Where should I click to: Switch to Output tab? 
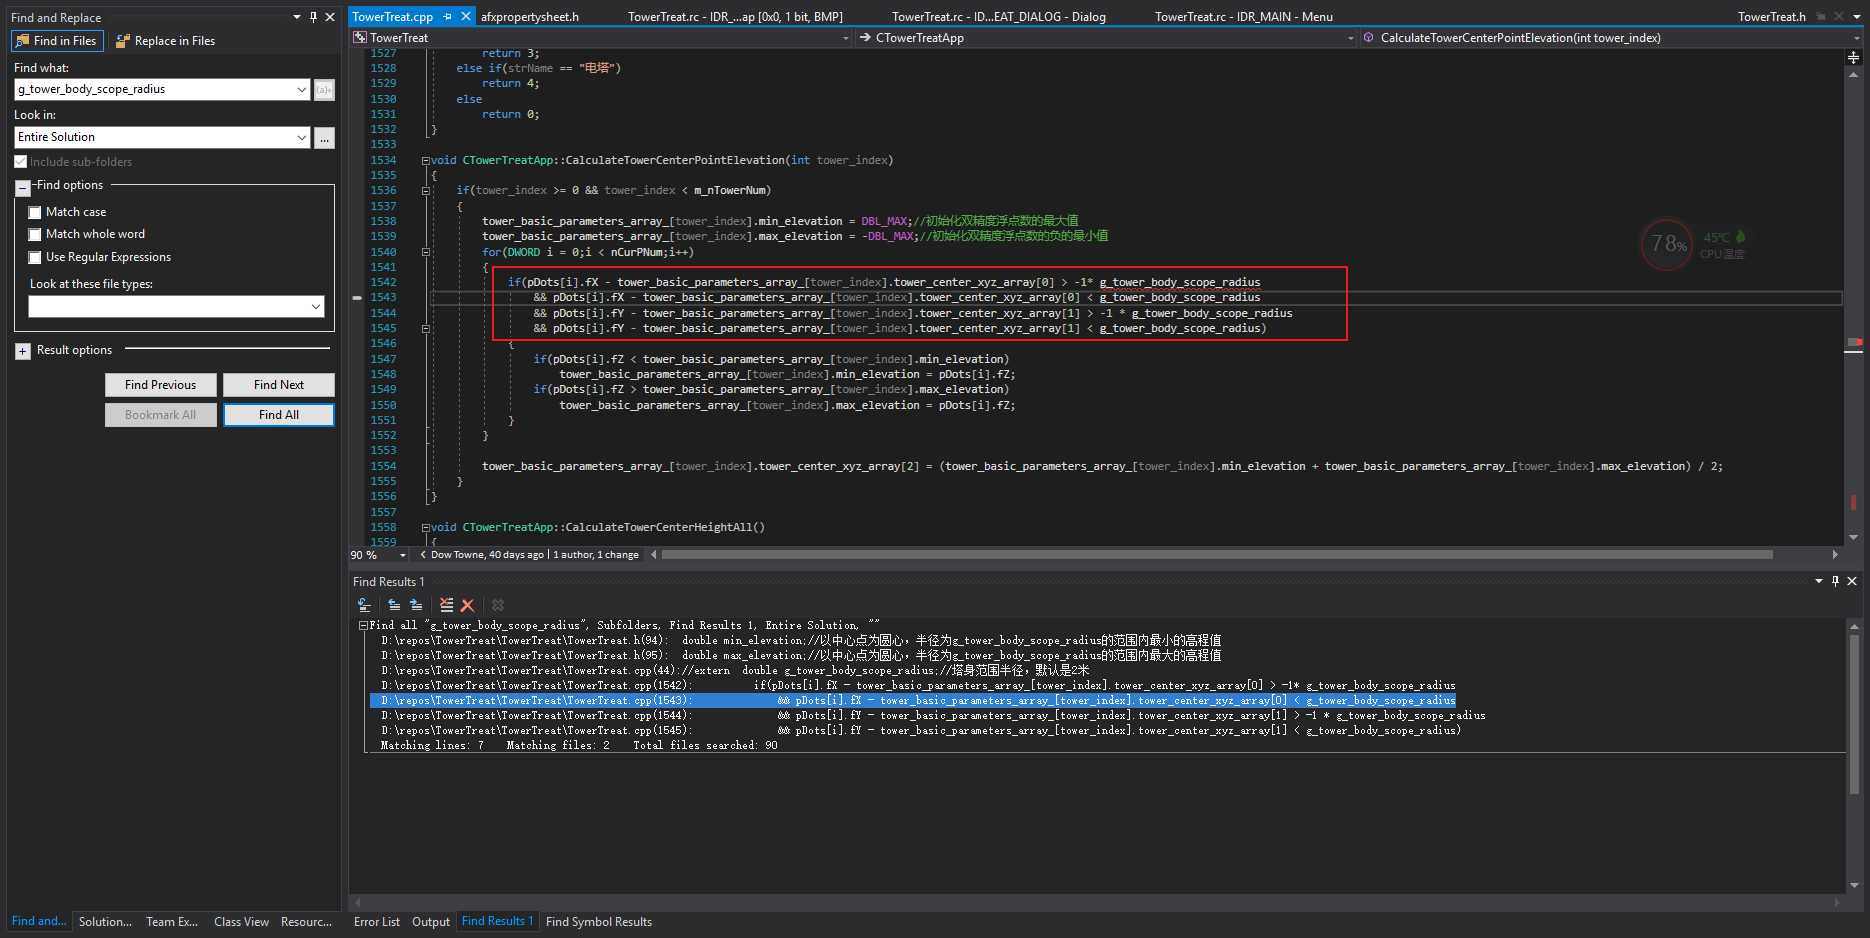click(431, 922)
